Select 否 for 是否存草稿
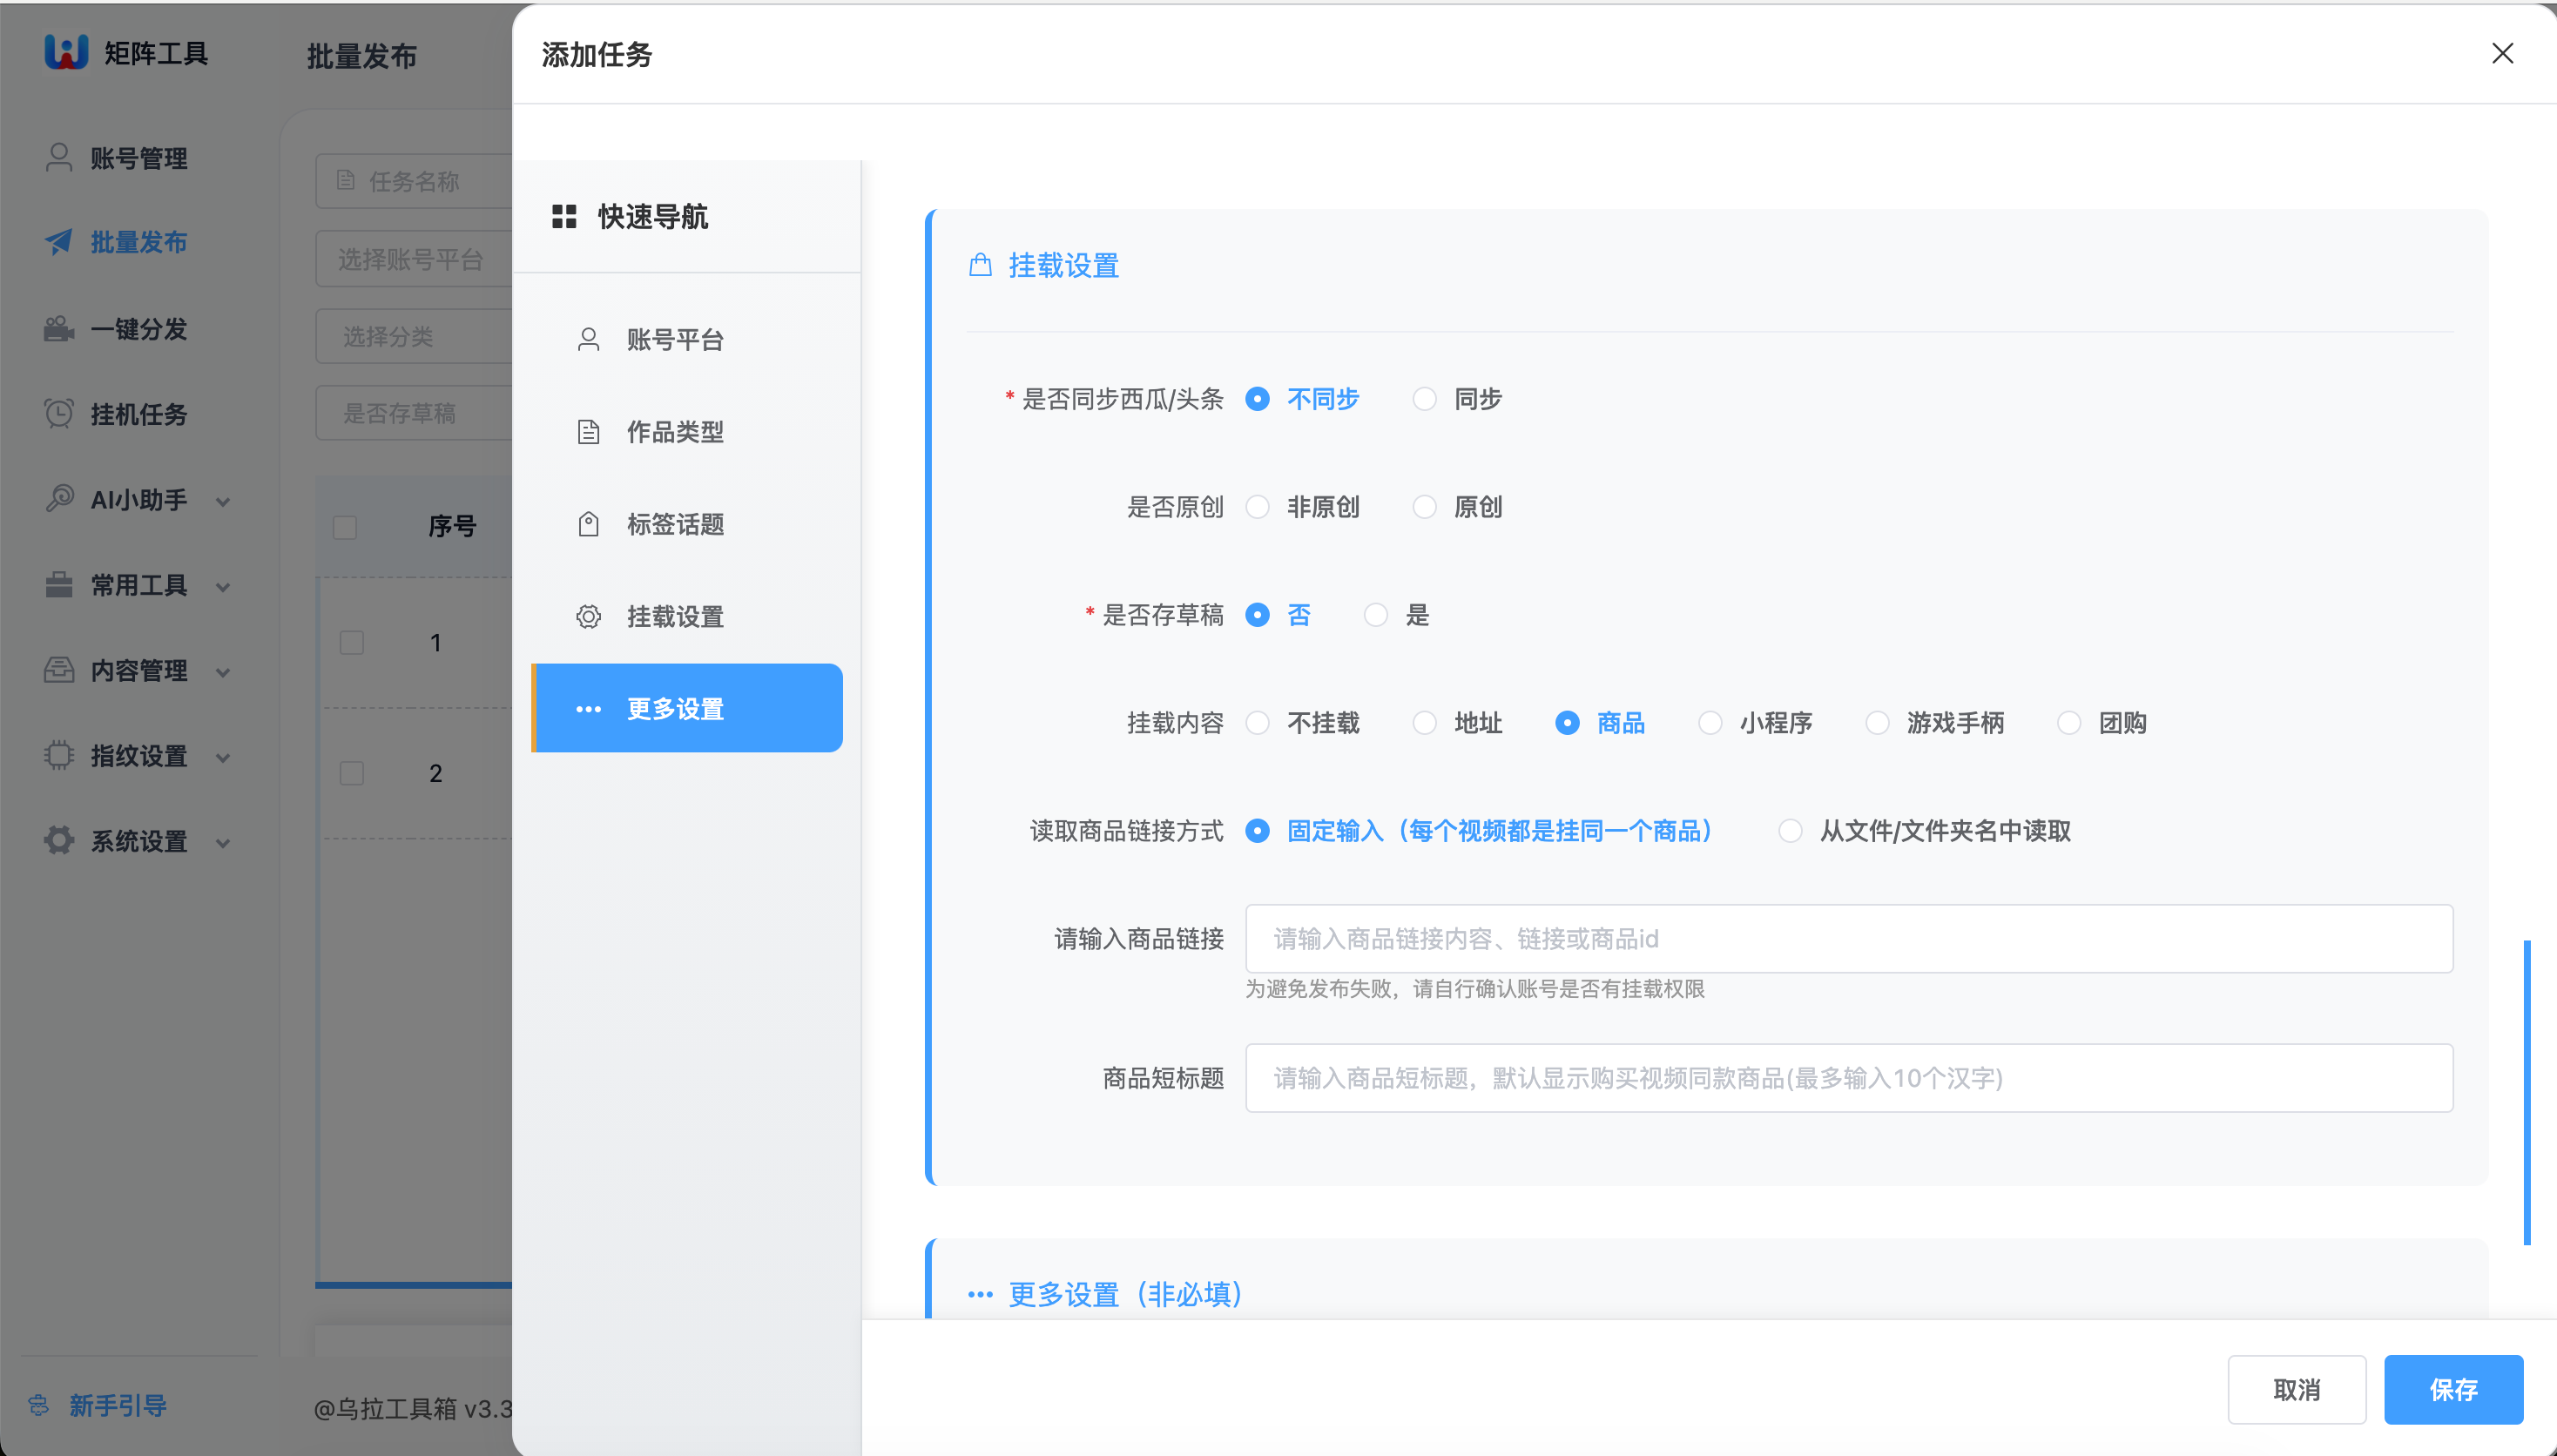Viewport: 2557px width, 1456px height. [1278, 615]
